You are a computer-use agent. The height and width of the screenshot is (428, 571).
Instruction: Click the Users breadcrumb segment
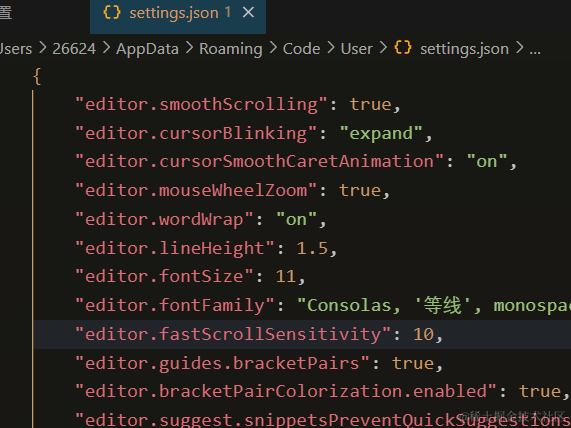[x=16, y=49]
